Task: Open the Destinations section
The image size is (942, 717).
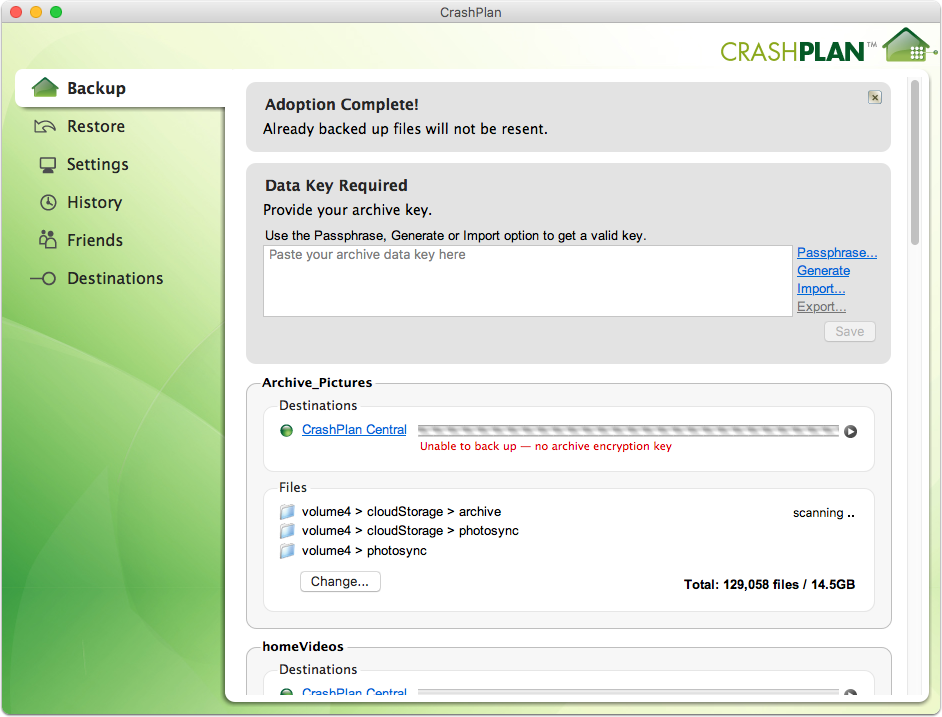Action: point(115,278)
